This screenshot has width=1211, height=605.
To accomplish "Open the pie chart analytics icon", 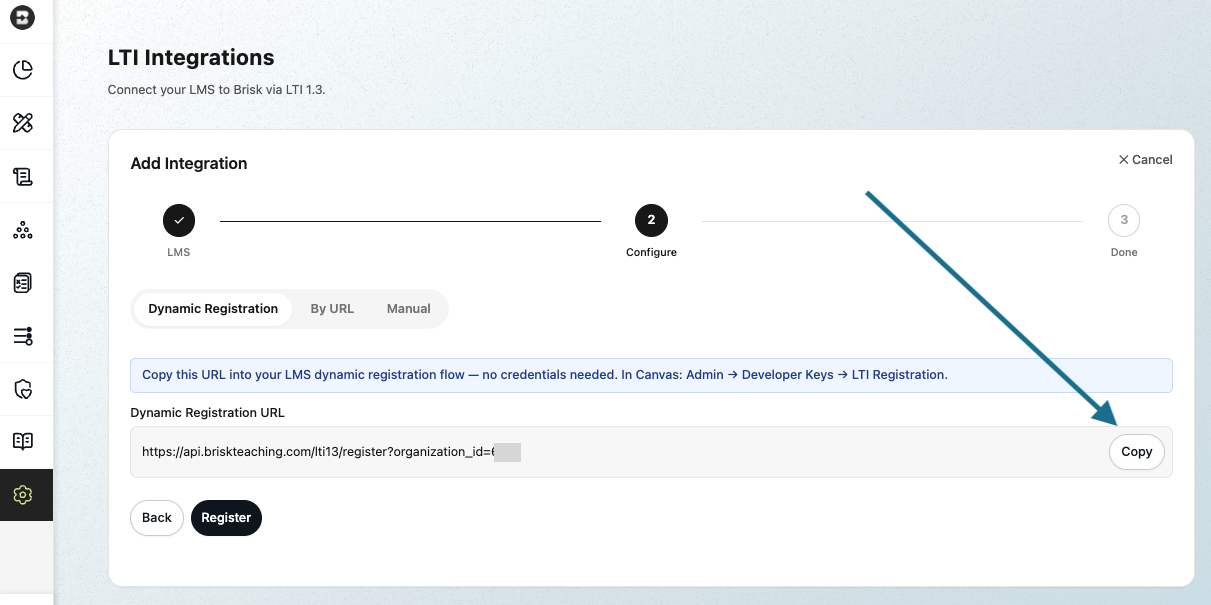I will coord(22,70).
